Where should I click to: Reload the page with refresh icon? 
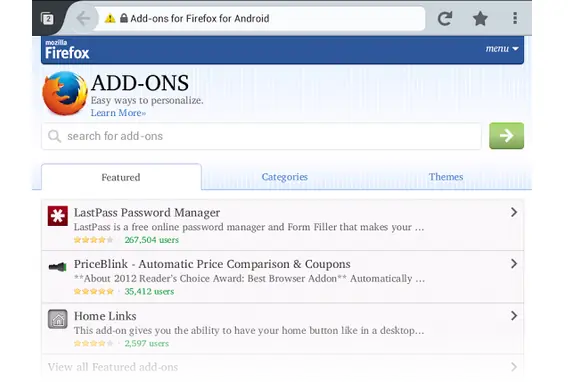pos(445,18)
